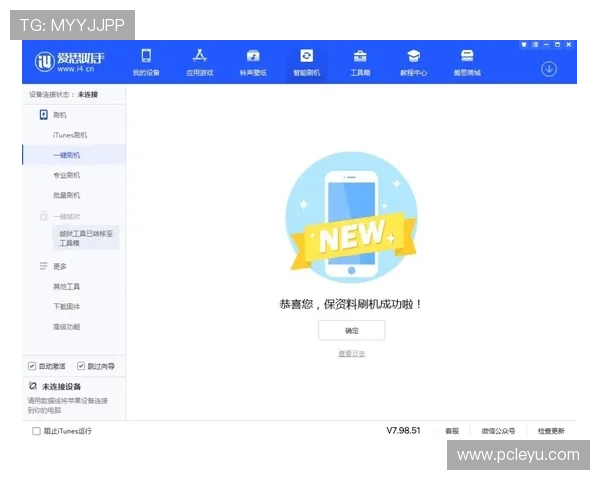
Task: Click the V7.98.51 version text
Action: (x=403, y=431)
